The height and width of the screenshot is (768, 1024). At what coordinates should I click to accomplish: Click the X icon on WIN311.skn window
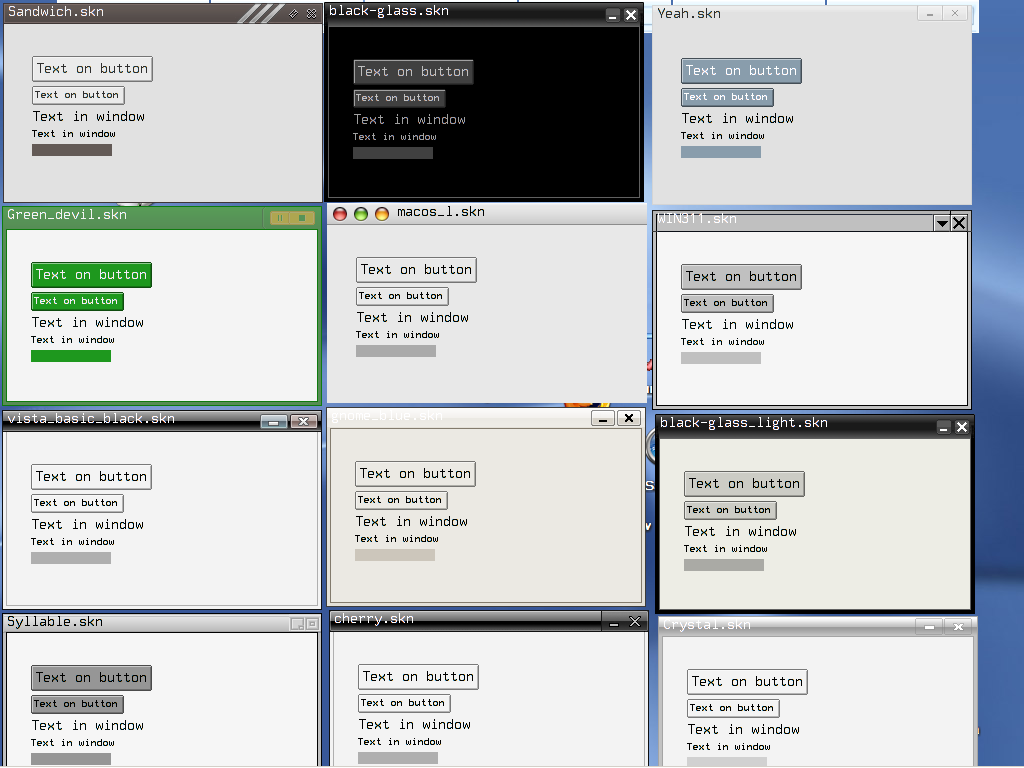(x=959, y=223)
